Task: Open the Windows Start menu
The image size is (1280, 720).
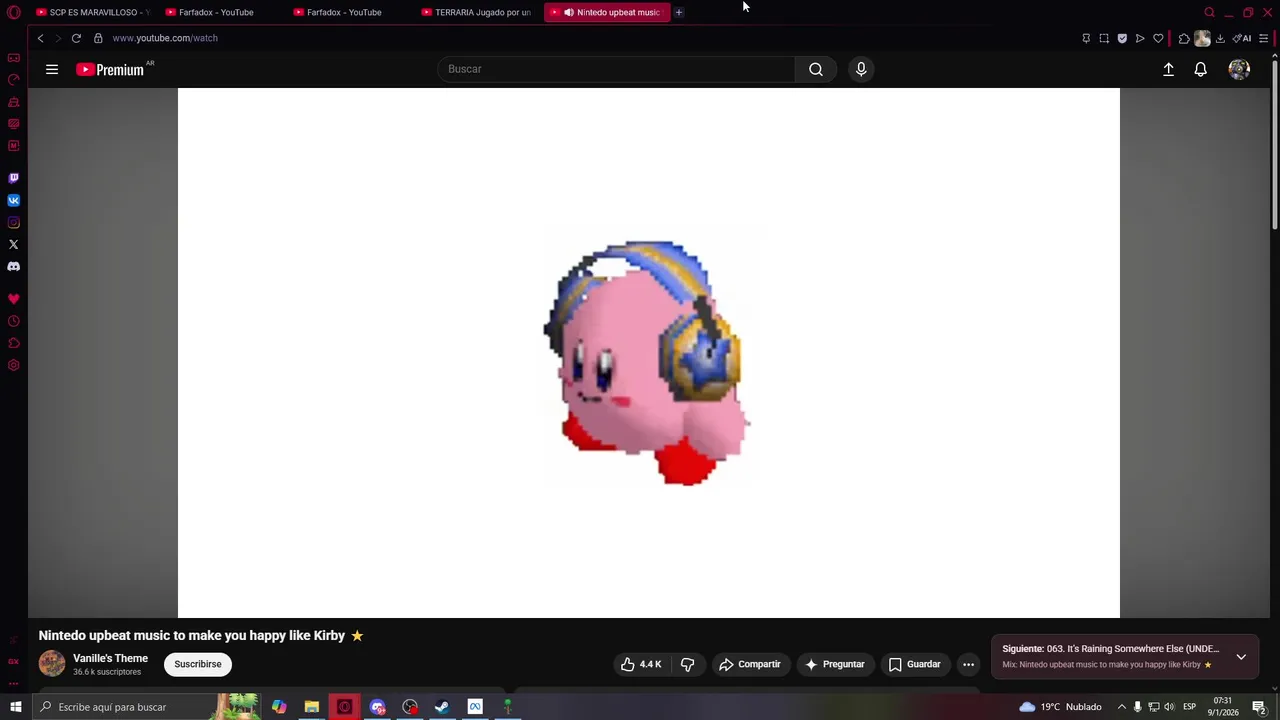Action: 16,707
